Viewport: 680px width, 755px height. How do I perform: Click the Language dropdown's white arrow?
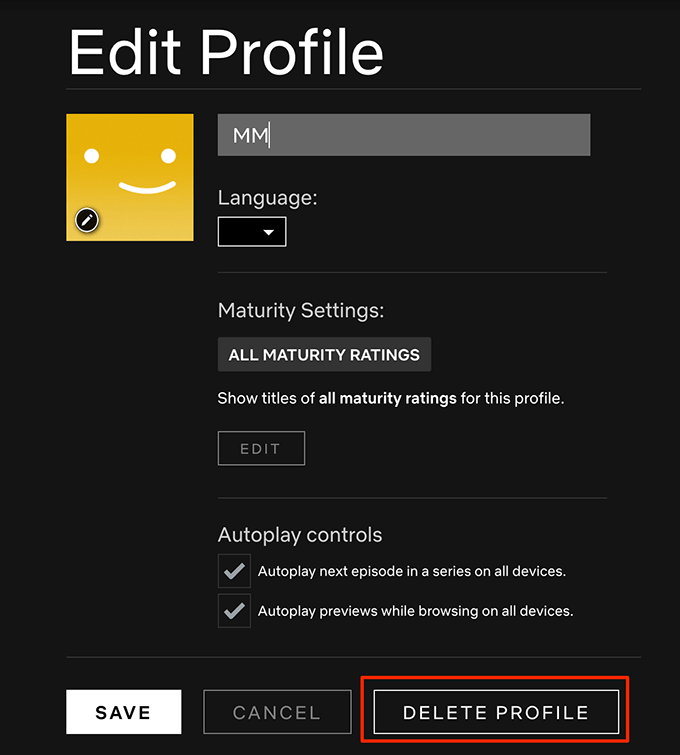coord(268,233)
